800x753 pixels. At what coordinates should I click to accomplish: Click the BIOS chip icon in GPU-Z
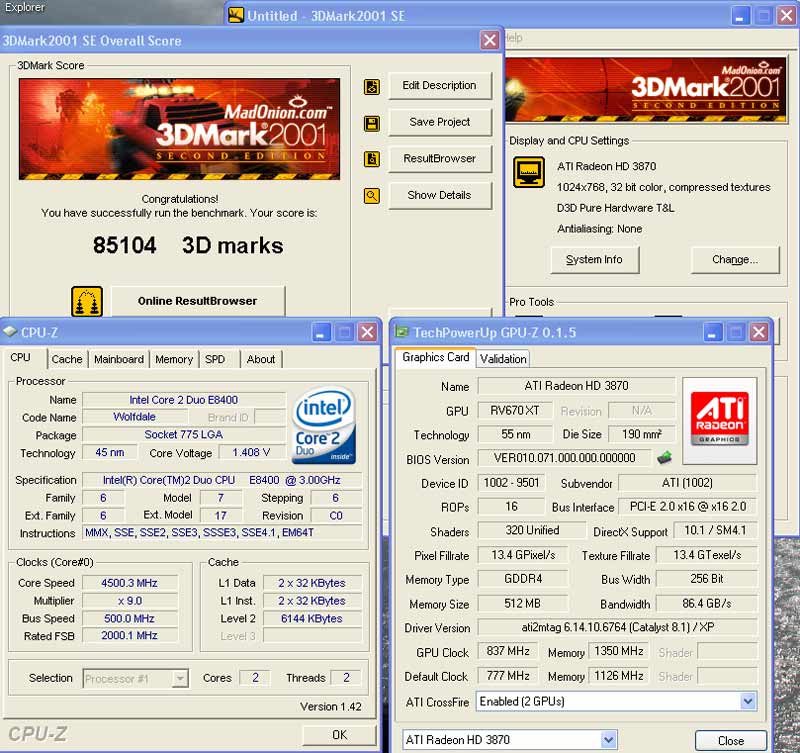point(664,457)
